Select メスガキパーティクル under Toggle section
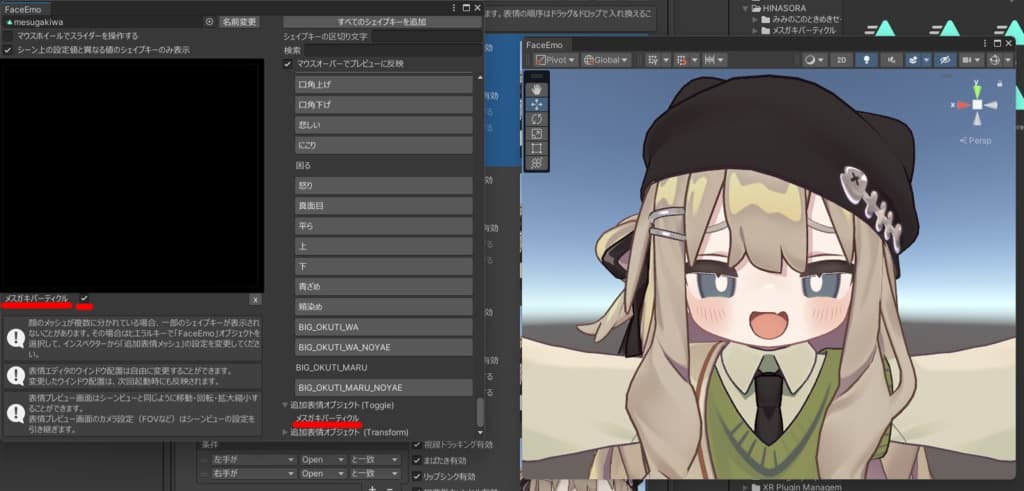This screenshot has height=491, width=1024. pos(327,418)
